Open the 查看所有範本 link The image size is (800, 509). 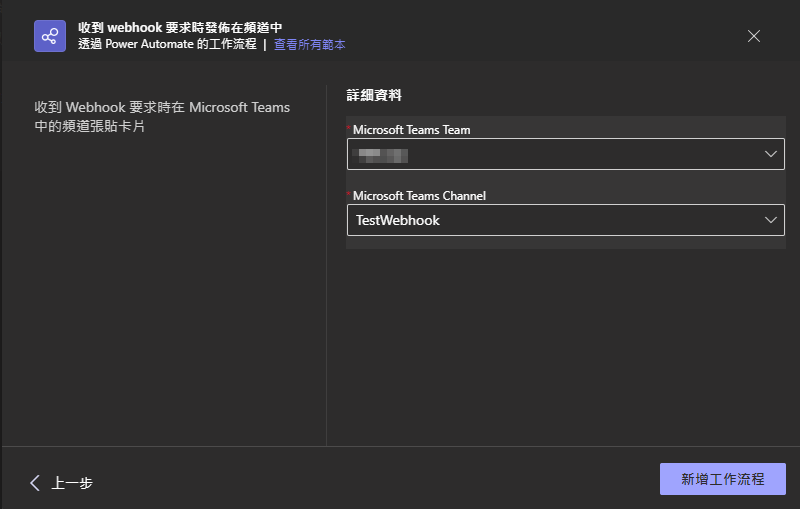point(310,45)
